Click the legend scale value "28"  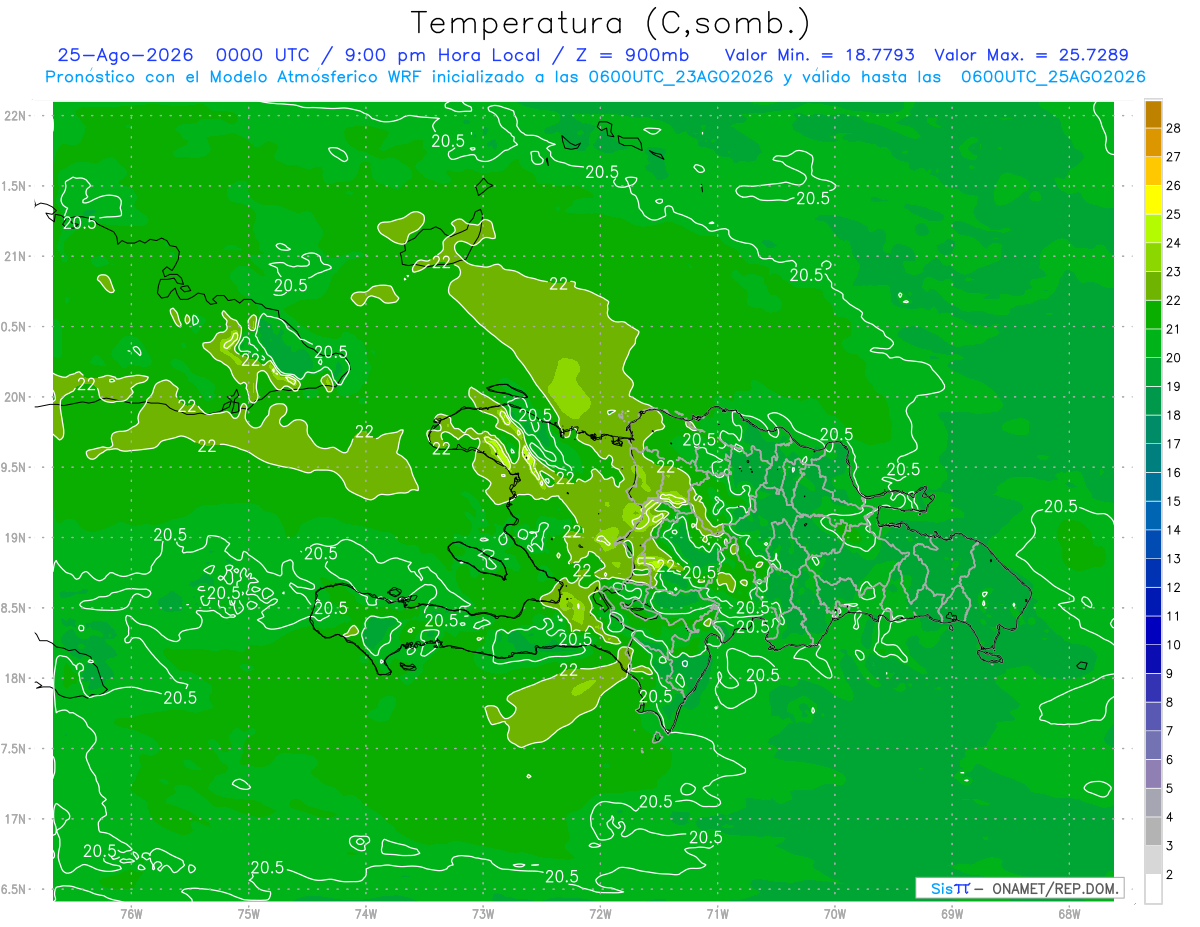pyautogui.click(x=1173, y=128)
